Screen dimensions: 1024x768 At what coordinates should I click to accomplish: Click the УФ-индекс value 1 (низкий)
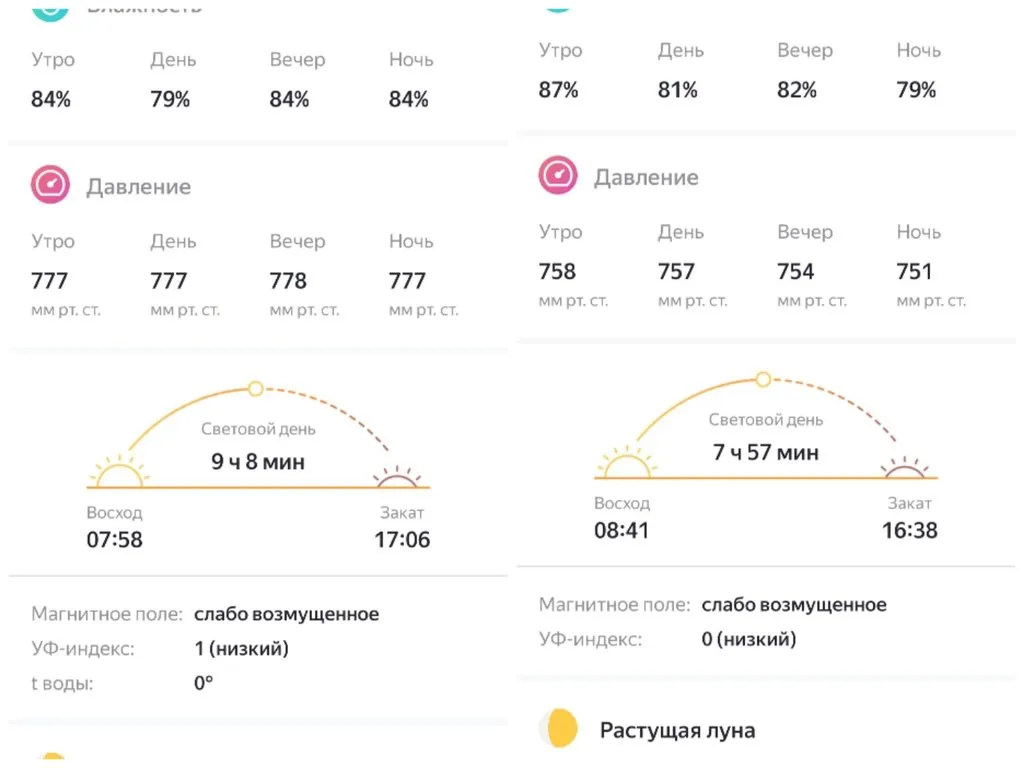[242, 648]
